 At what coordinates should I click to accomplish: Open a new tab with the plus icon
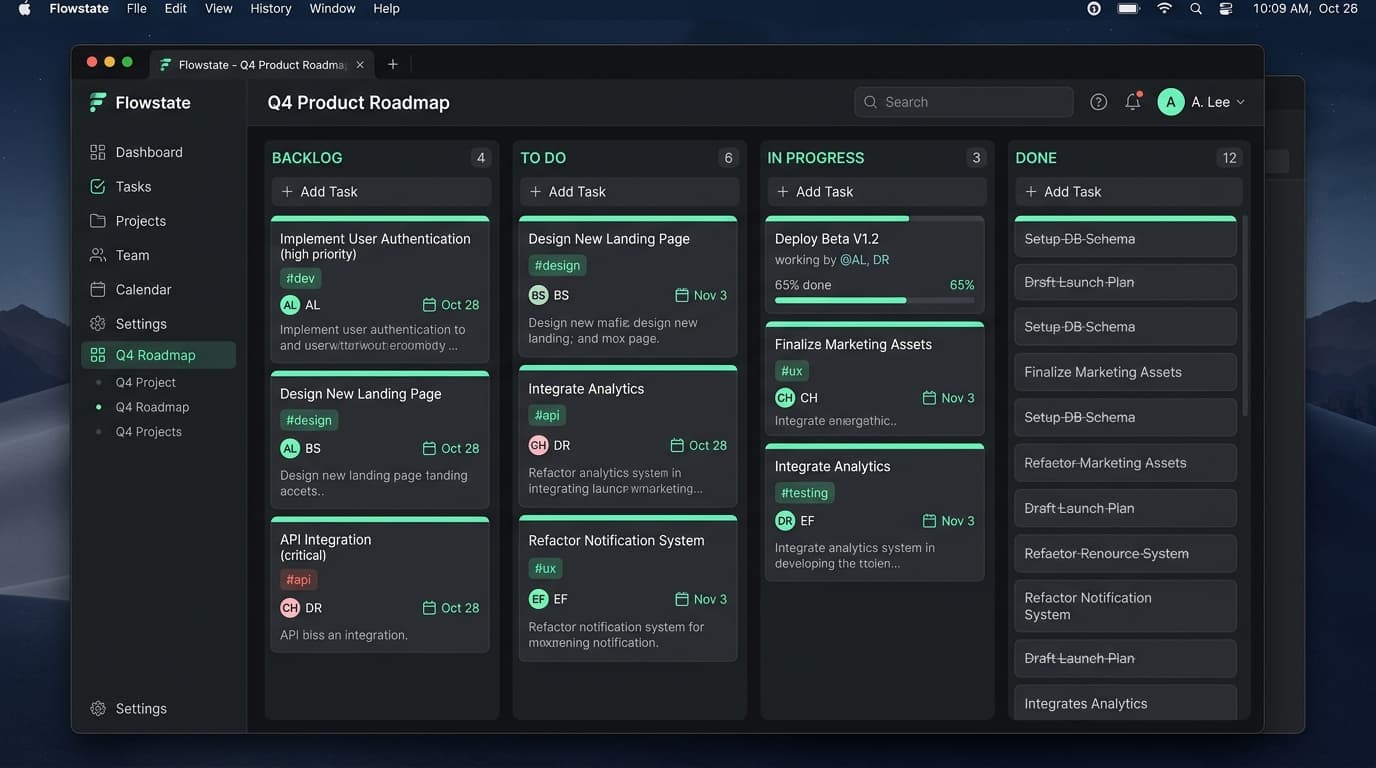[x=392, y=64]
